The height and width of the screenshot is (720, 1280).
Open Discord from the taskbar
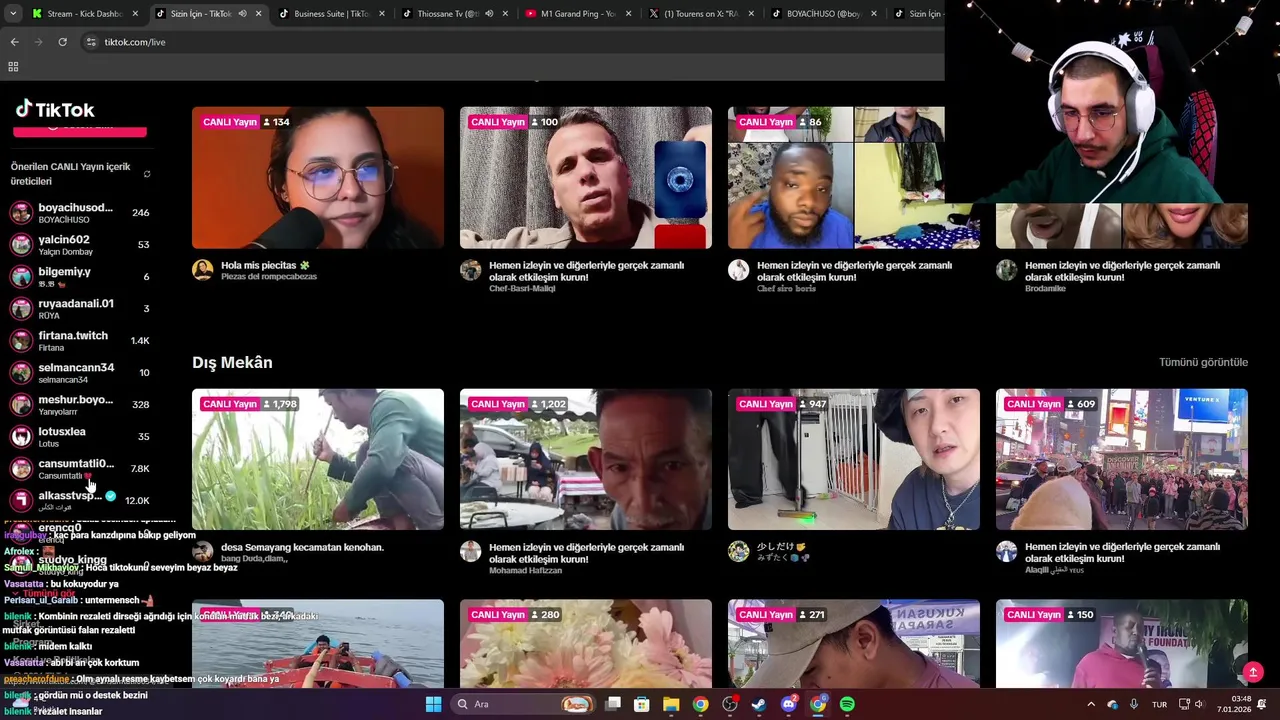point(789,704)
